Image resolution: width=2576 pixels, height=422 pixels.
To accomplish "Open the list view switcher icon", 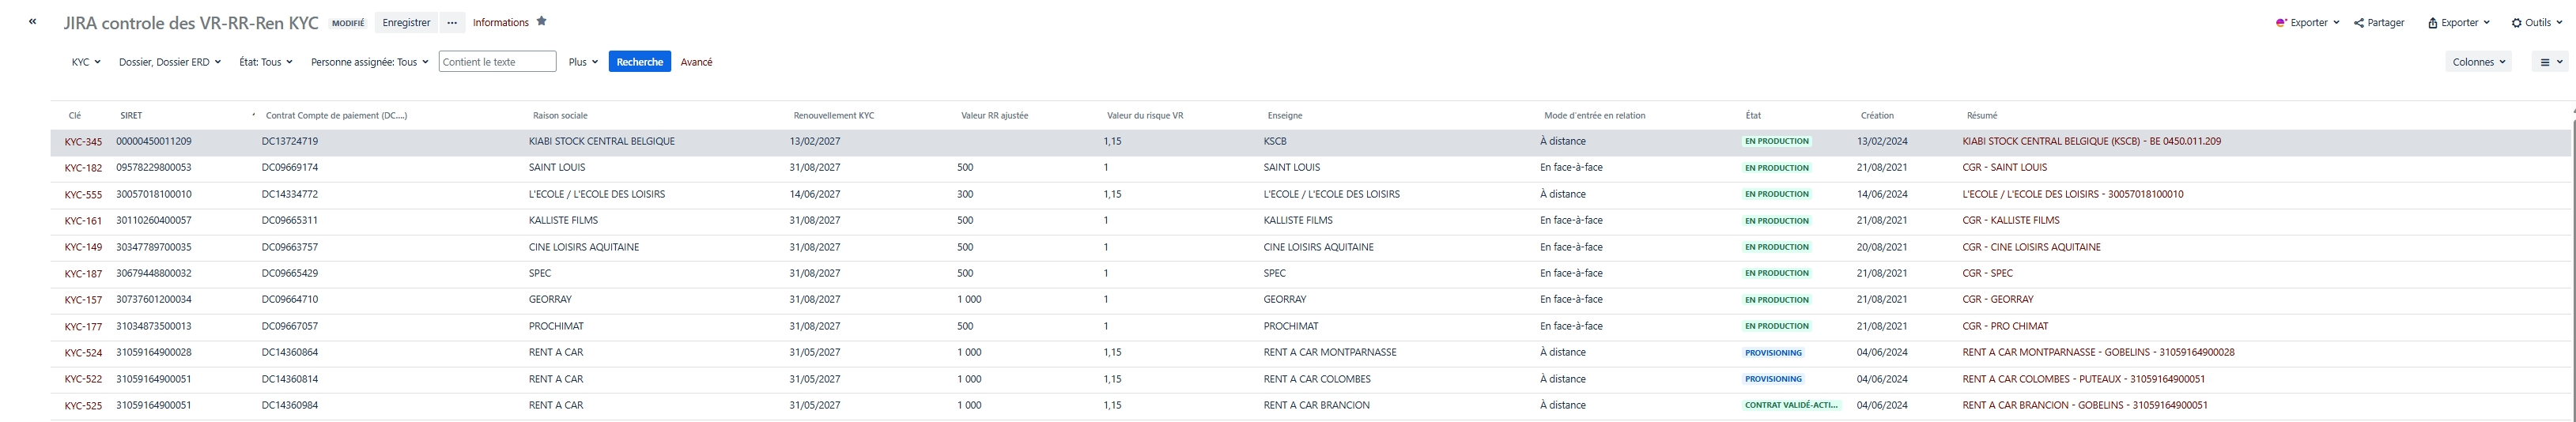I will coord(2551,62).
